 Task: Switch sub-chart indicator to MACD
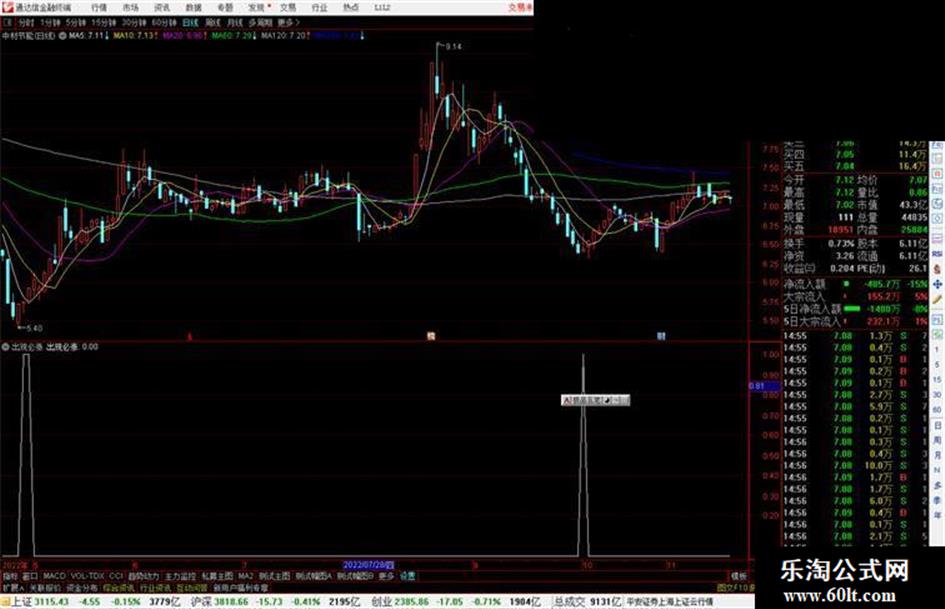pos(54,576)
